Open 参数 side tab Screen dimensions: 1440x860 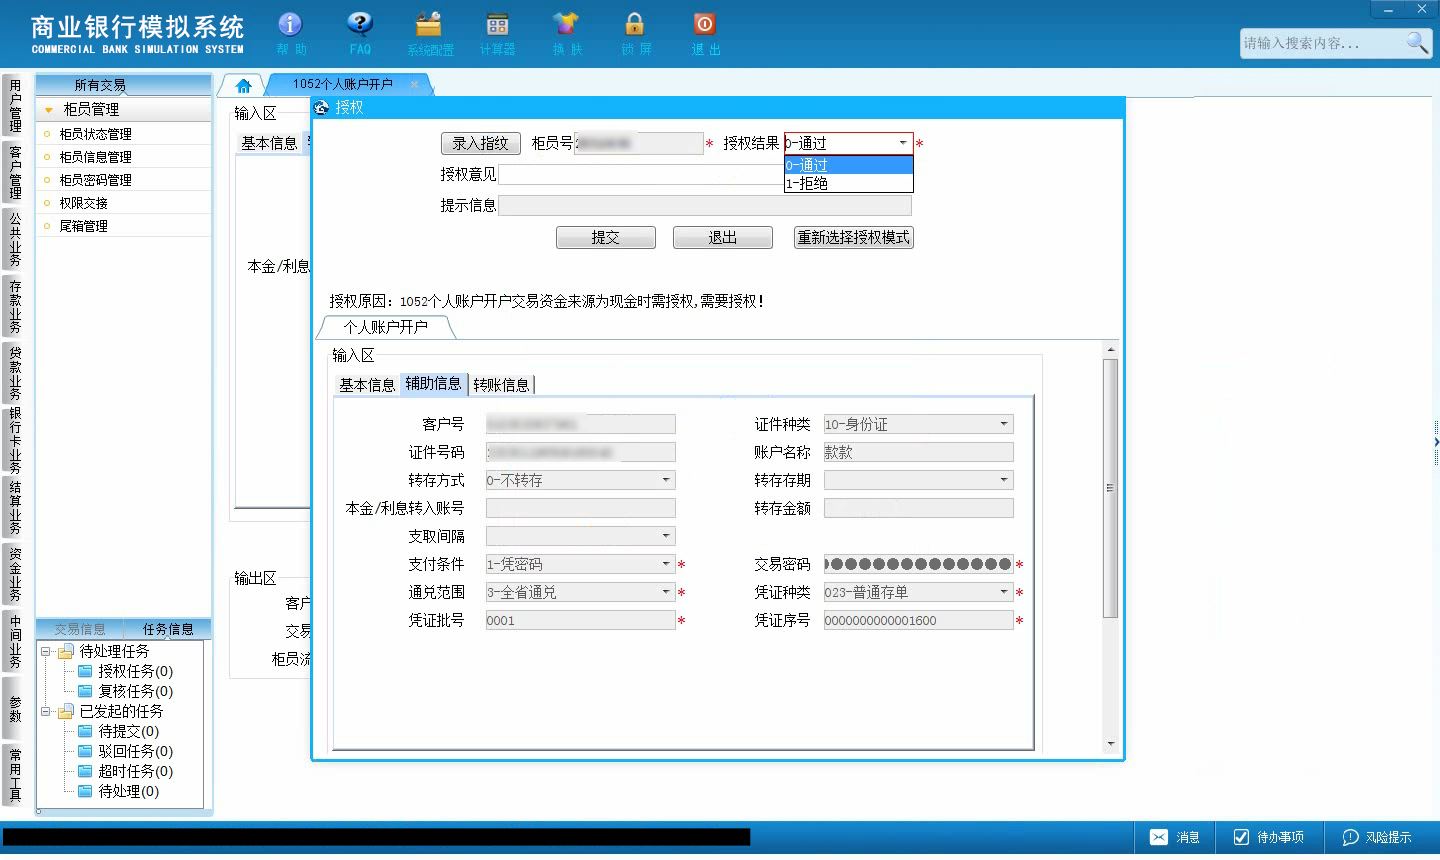point(14,708)
